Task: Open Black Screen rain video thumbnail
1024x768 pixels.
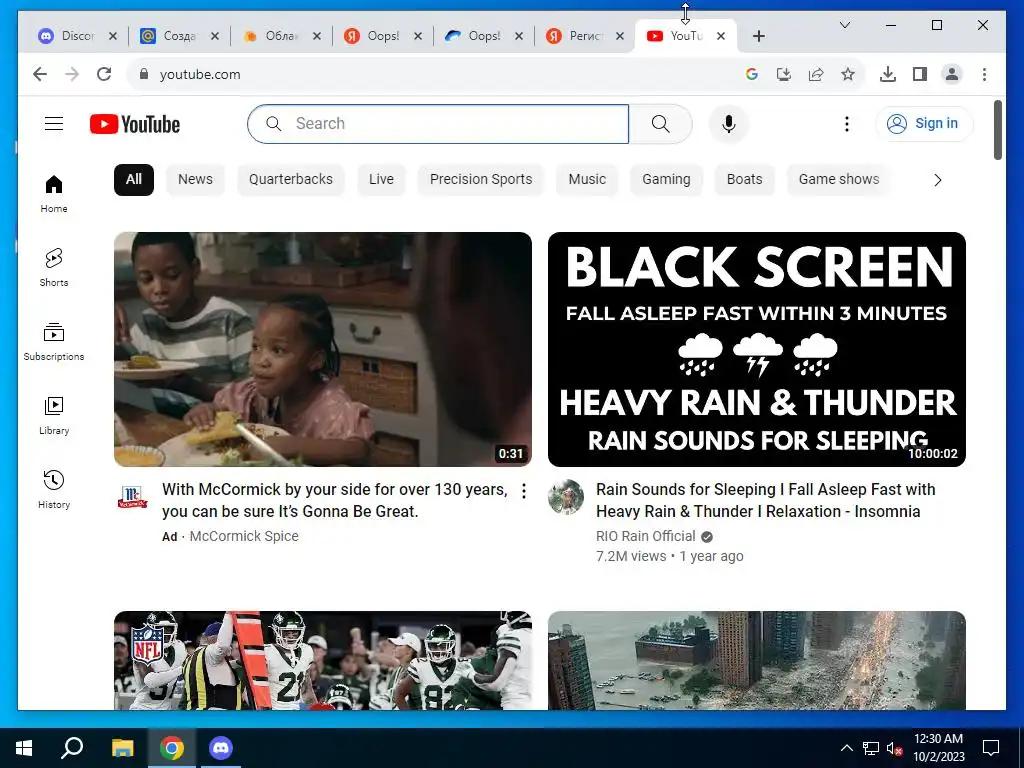Action: [x=756, y=349]
